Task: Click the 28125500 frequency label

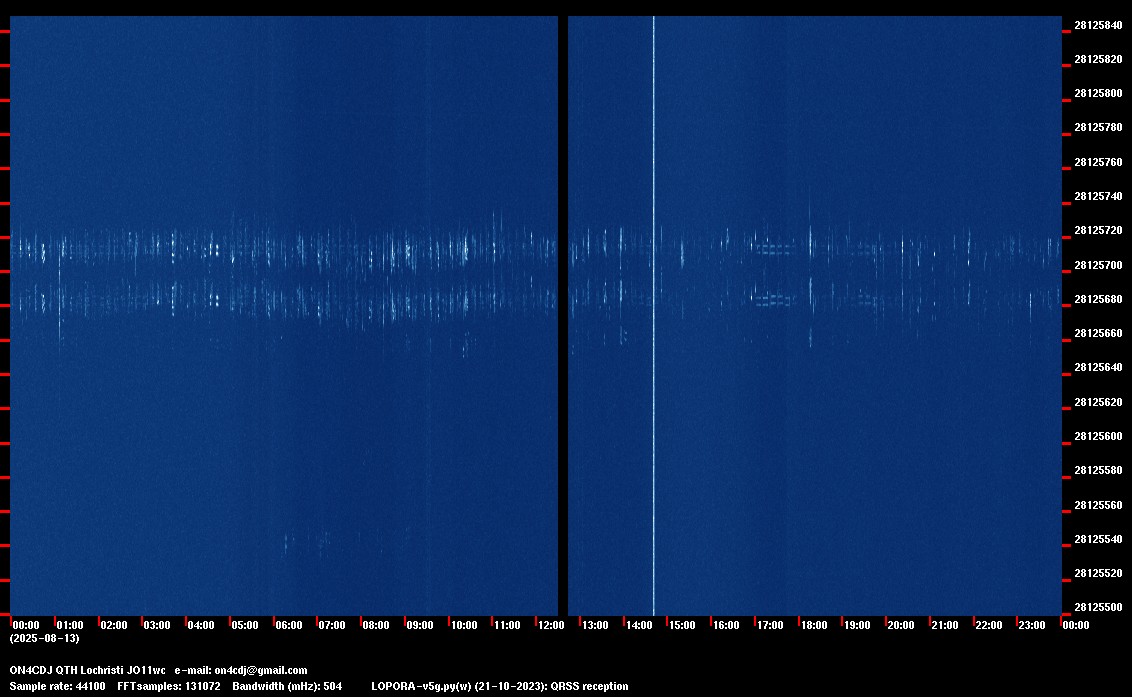Action: [1098, 607]
